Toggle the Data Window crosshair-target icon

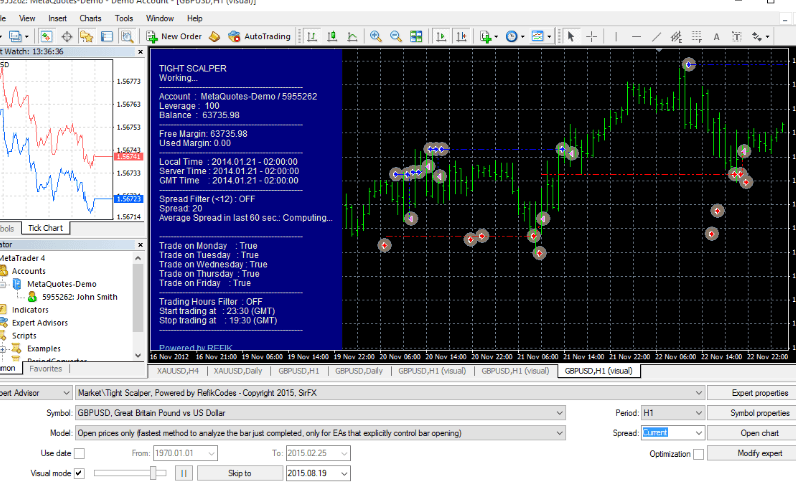pyautogui.click(x=67, y=37)
